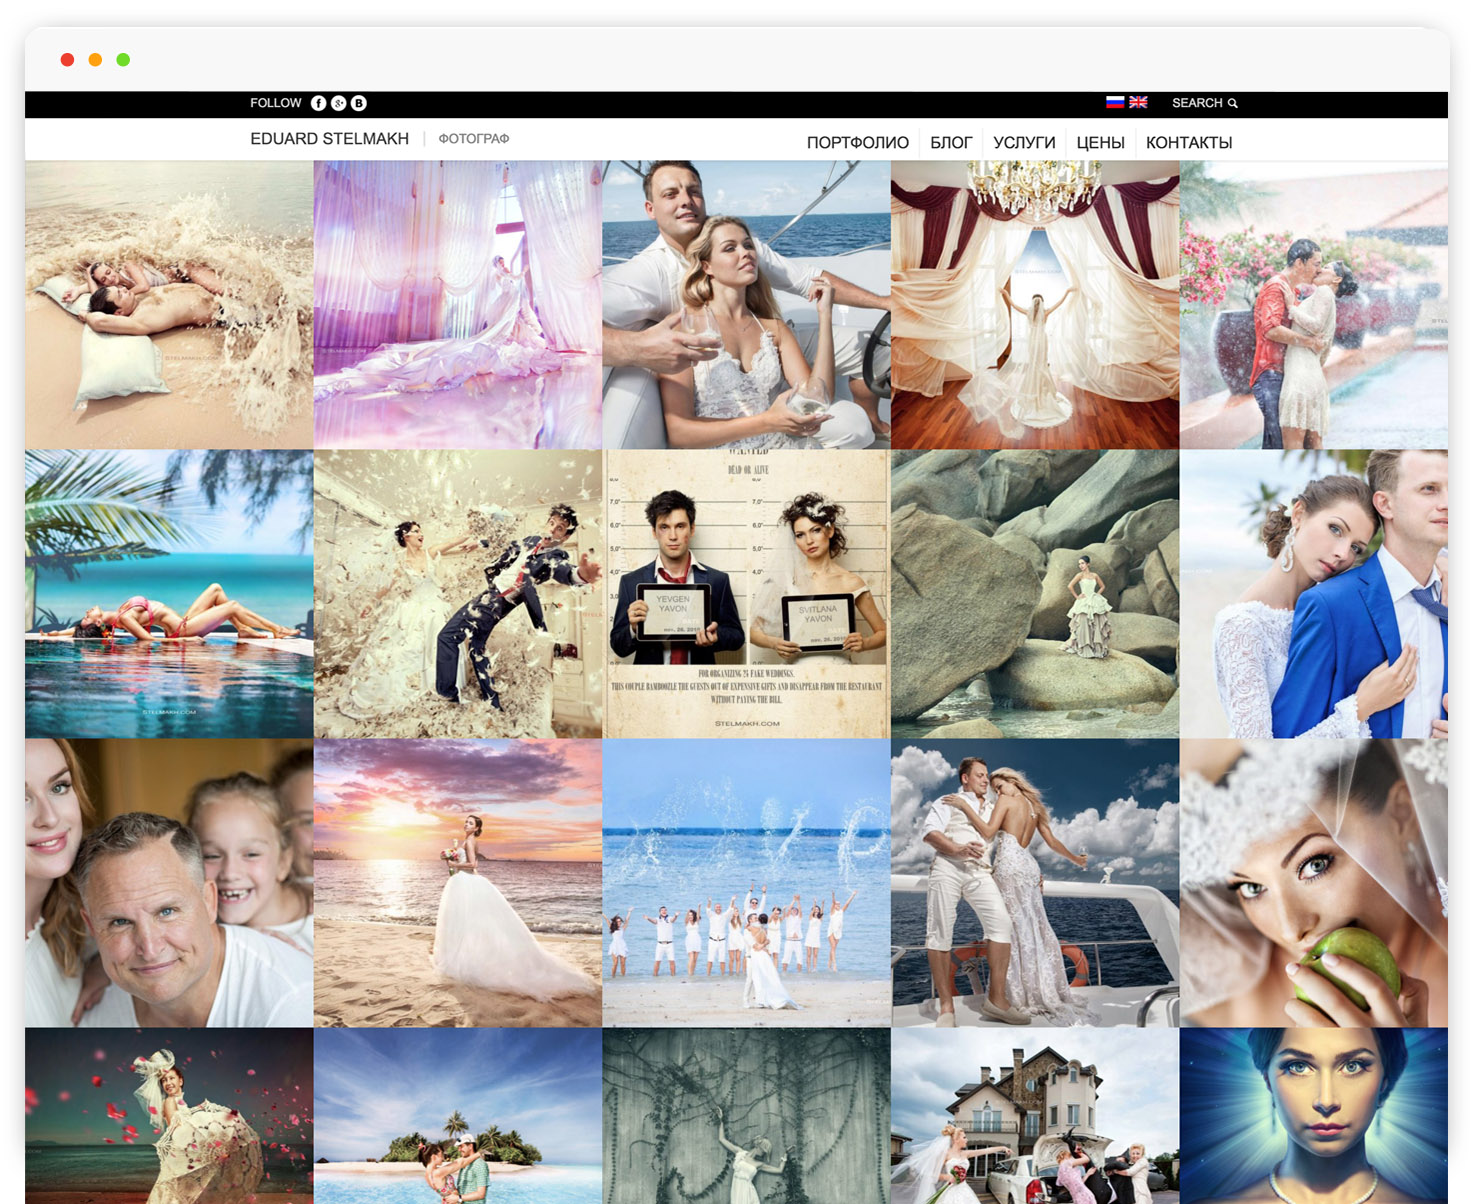Screen dimensions: 1476x1204
Task: Open photo of veiled woman biting green apple
Action: pyautogui.click(x=1314, y=883)
